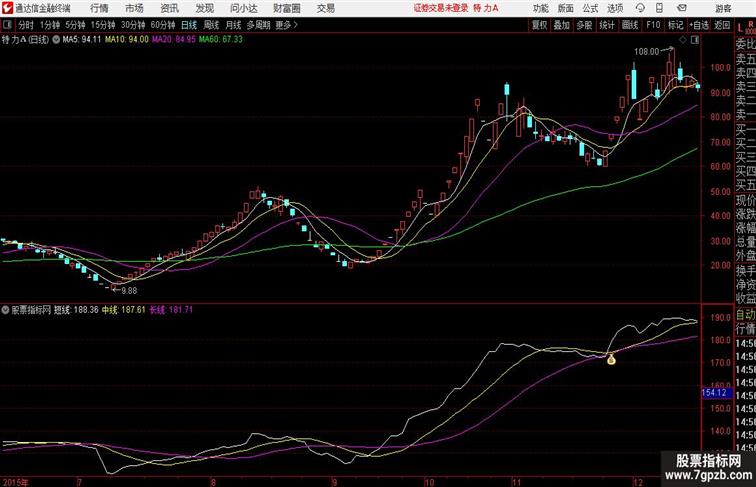Image resolution: width=756 pixels, height=487 pixels.
Task: Open the 多周期 multi-period view
Action: (x=258, y=25)
